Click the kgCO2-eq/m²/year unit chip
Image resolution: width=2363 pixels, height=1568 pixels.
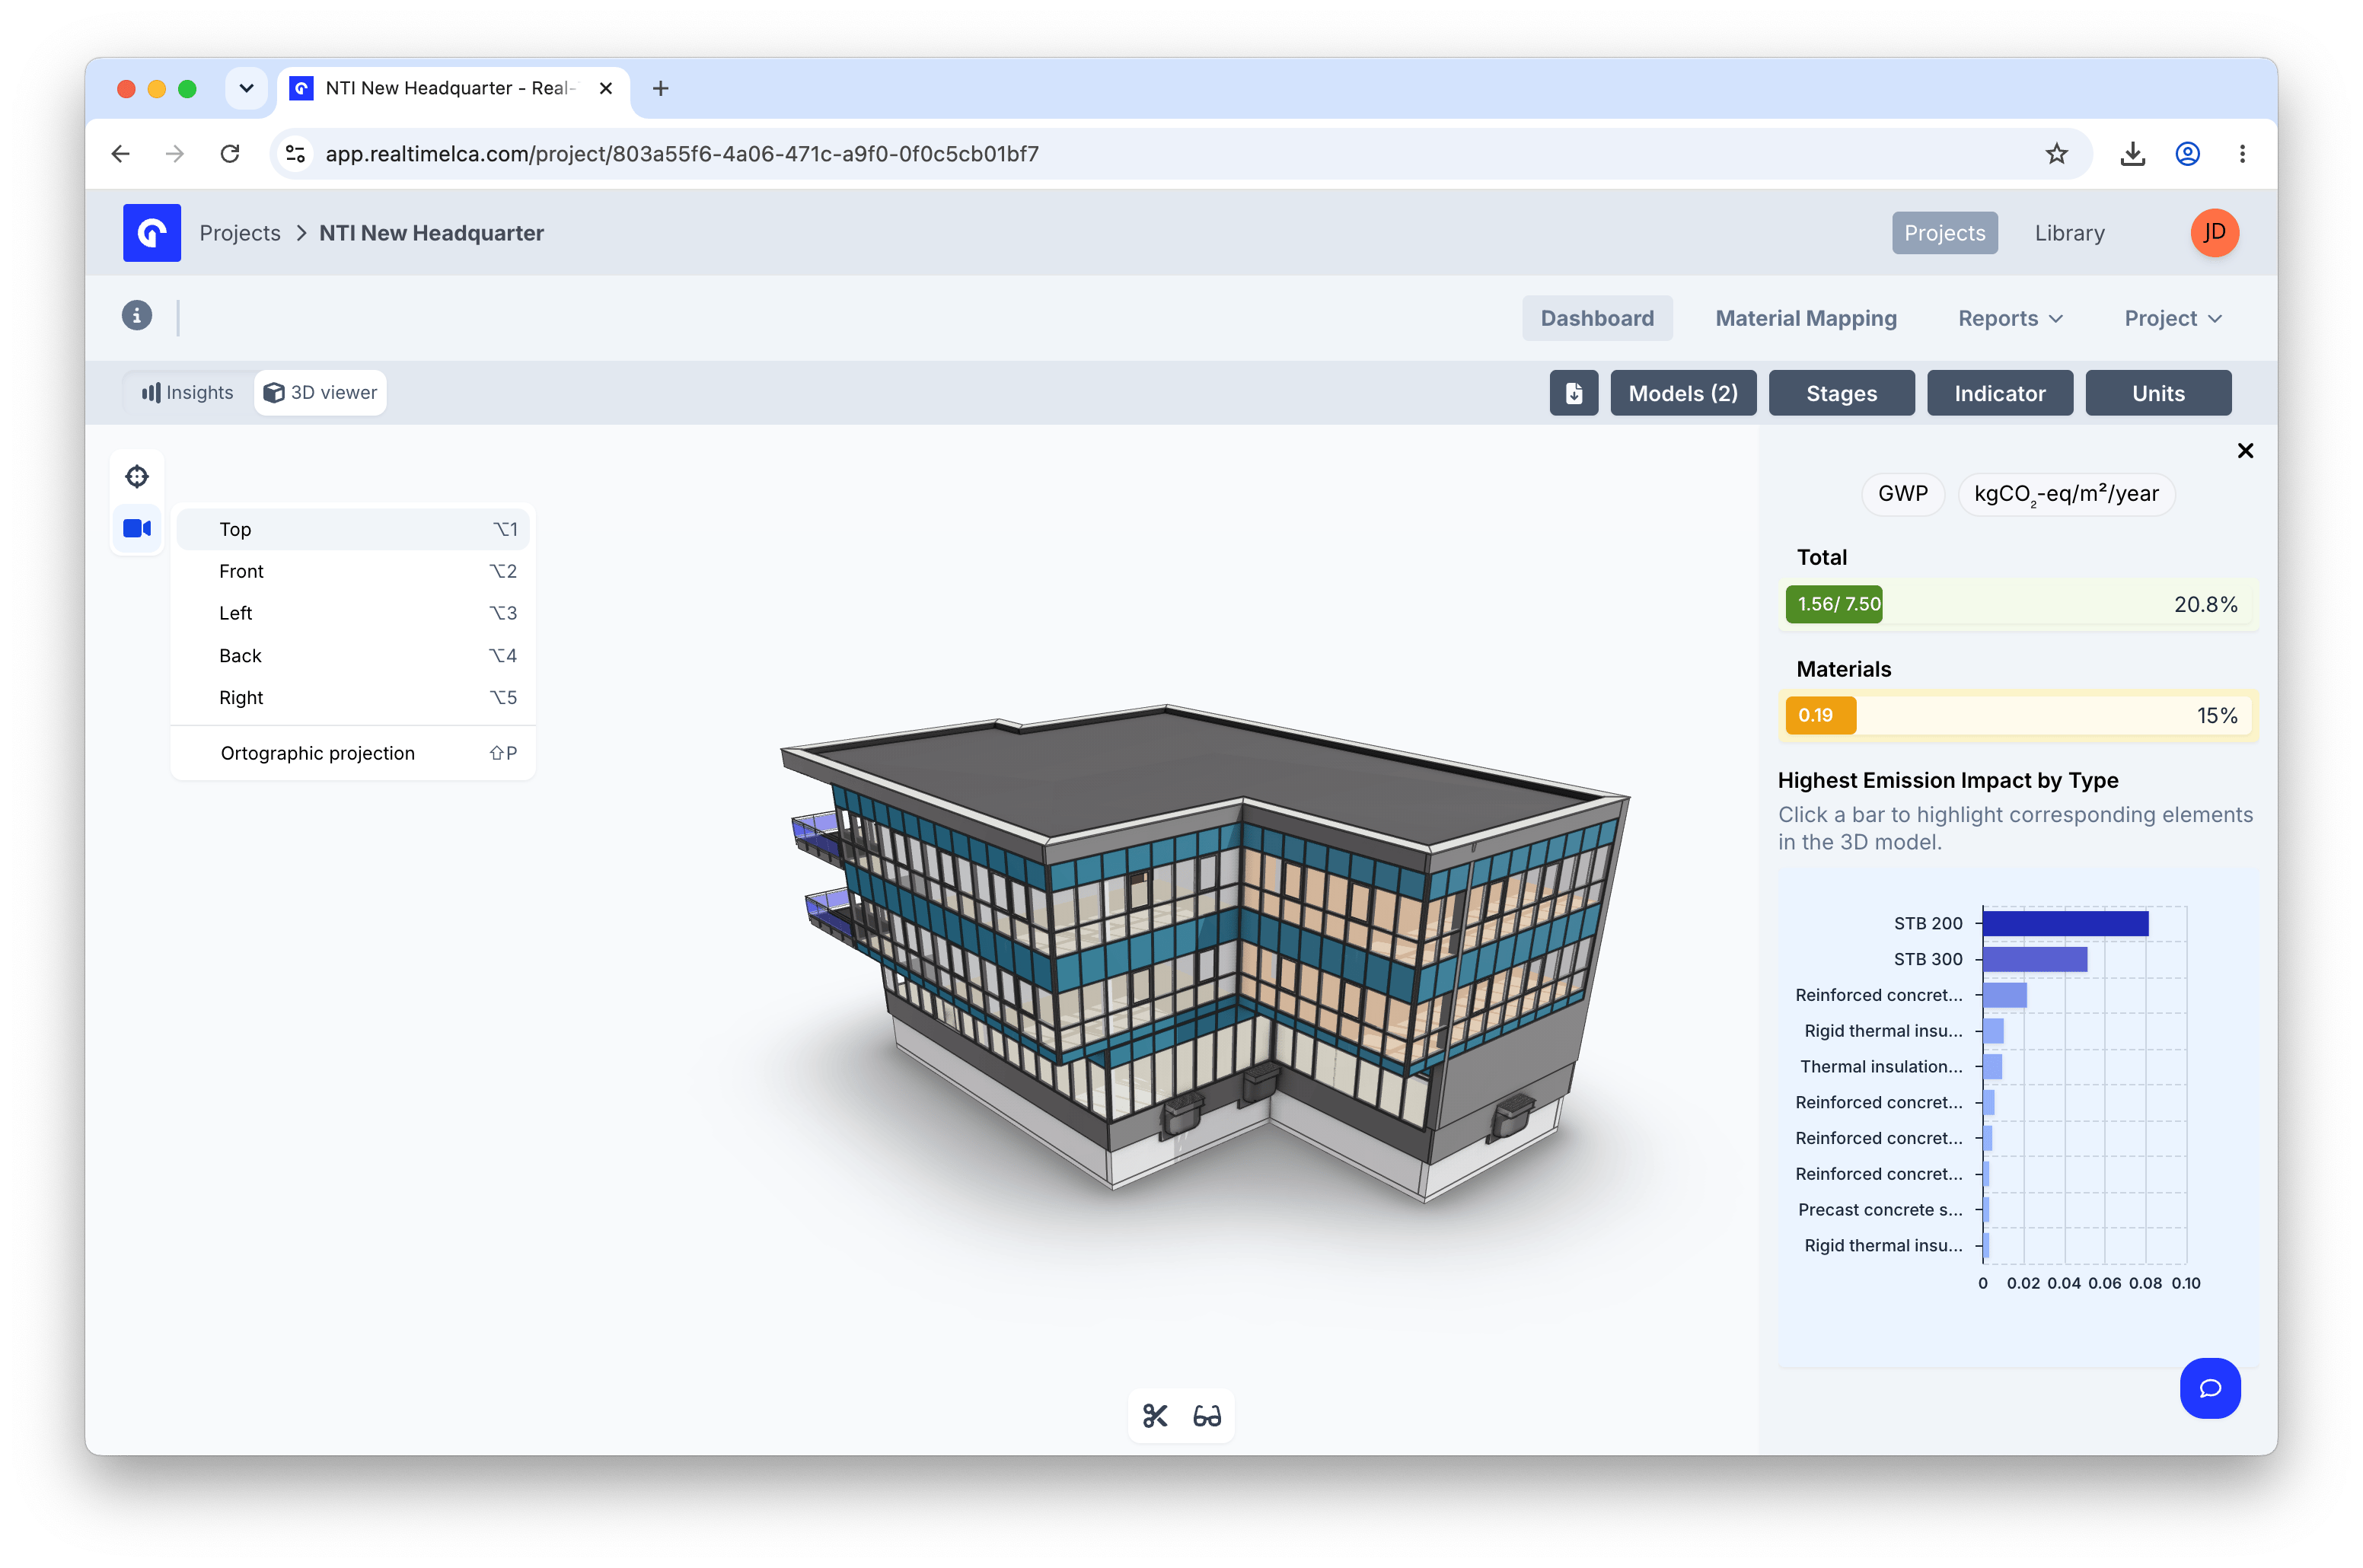2066,494
